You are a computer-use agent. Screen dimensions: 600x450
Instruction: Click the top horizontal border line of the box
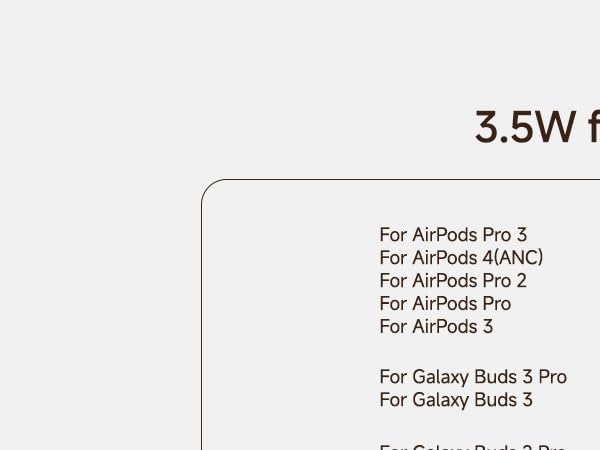(x=400, y=180)
